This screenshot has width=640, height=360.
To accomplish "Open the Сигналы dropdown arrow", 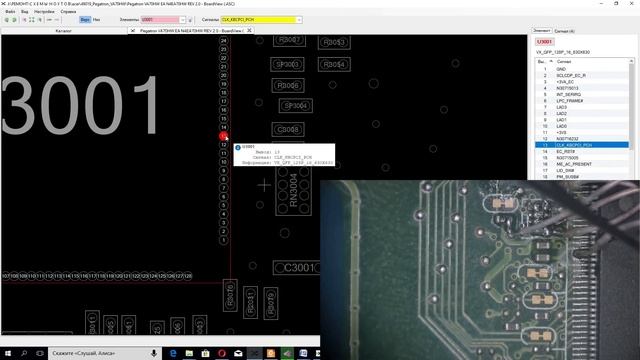I will 299,20.
